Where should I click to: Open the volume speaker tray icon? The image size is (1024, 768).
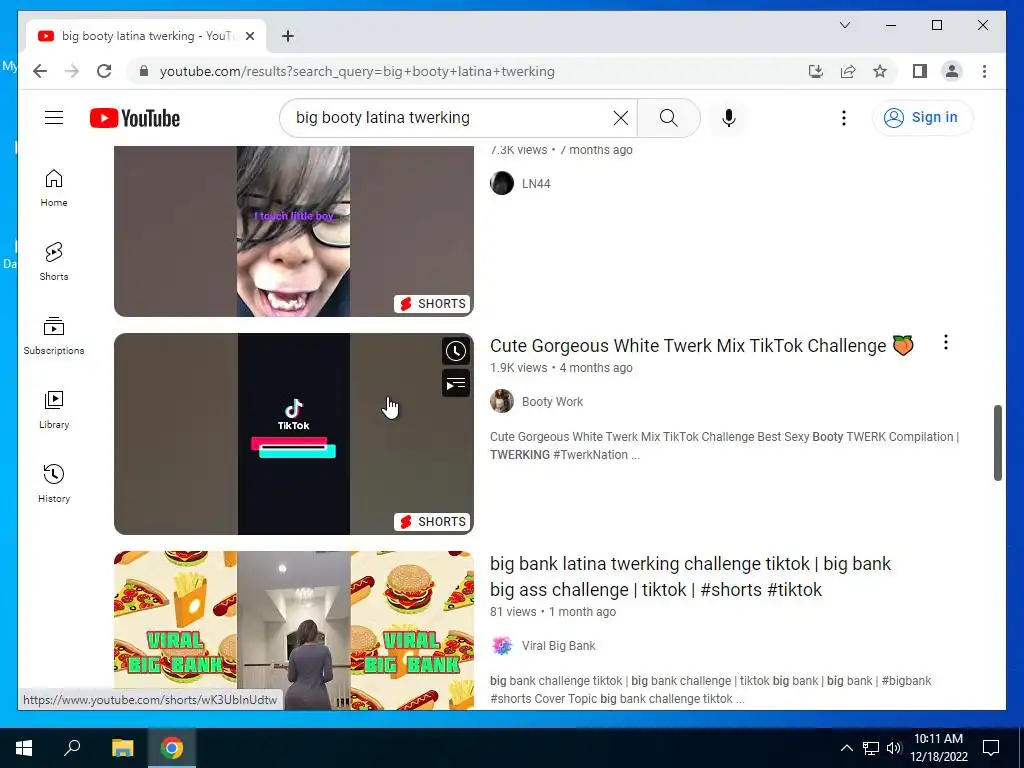point(894,748)
